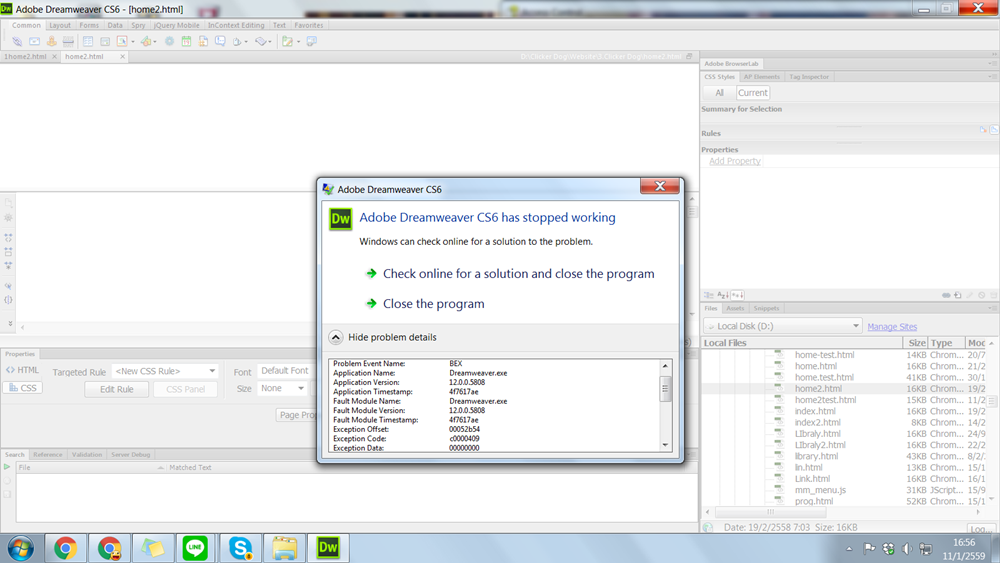Open Media icon dropdown arrow
The height and width of the screenshot is (563, 1000).
pos(155,42)
